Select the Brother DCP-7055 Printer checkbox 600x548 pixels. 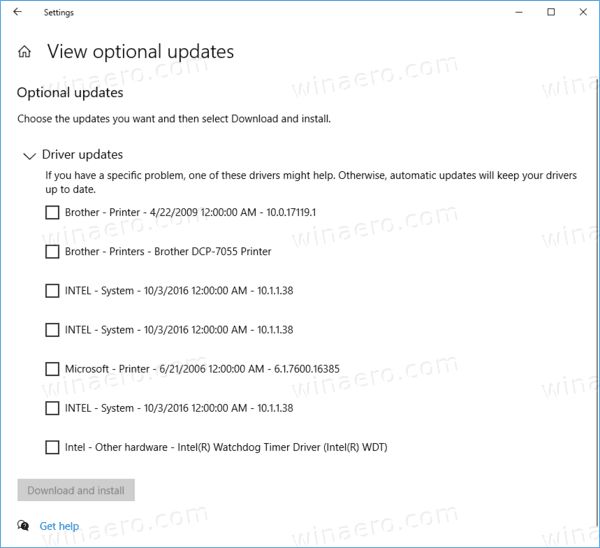point(52,252)
